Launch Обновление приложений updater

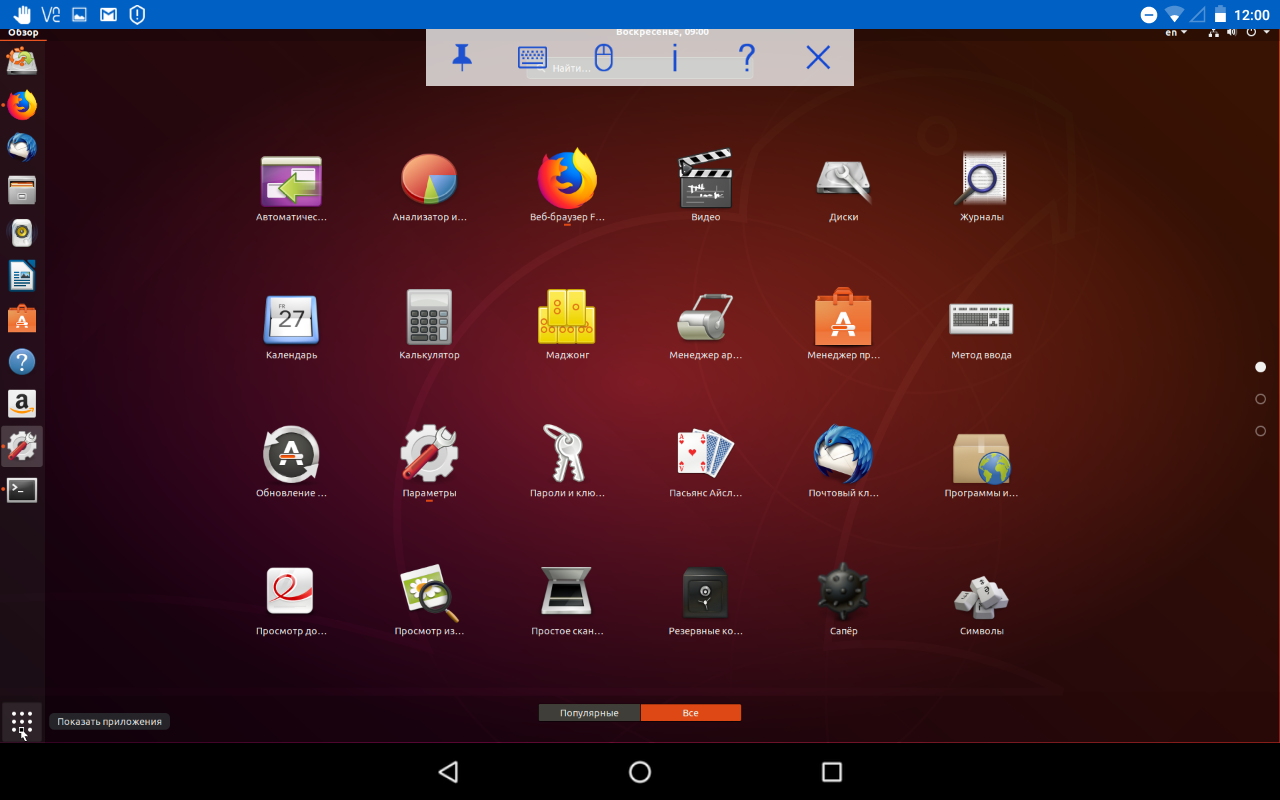[291, 464]
